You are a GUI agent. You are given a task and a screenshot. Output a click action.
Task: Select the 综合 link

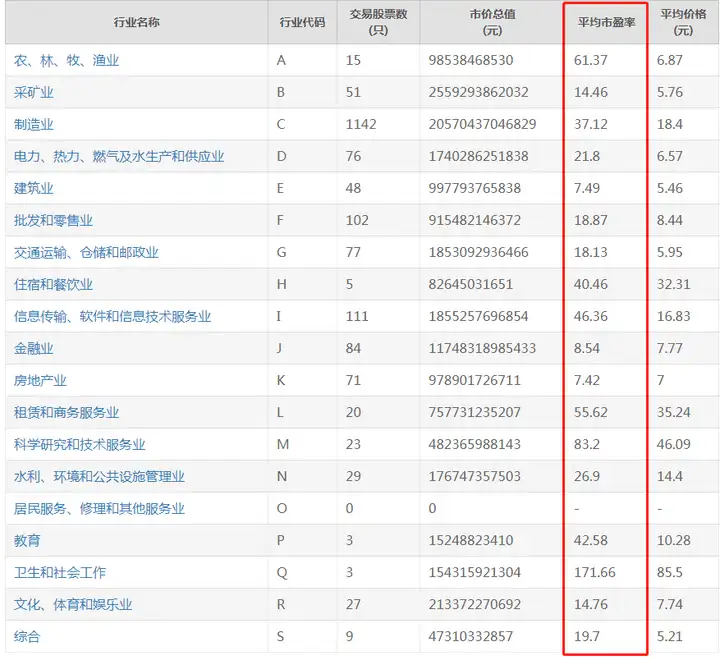click(27, 637)
